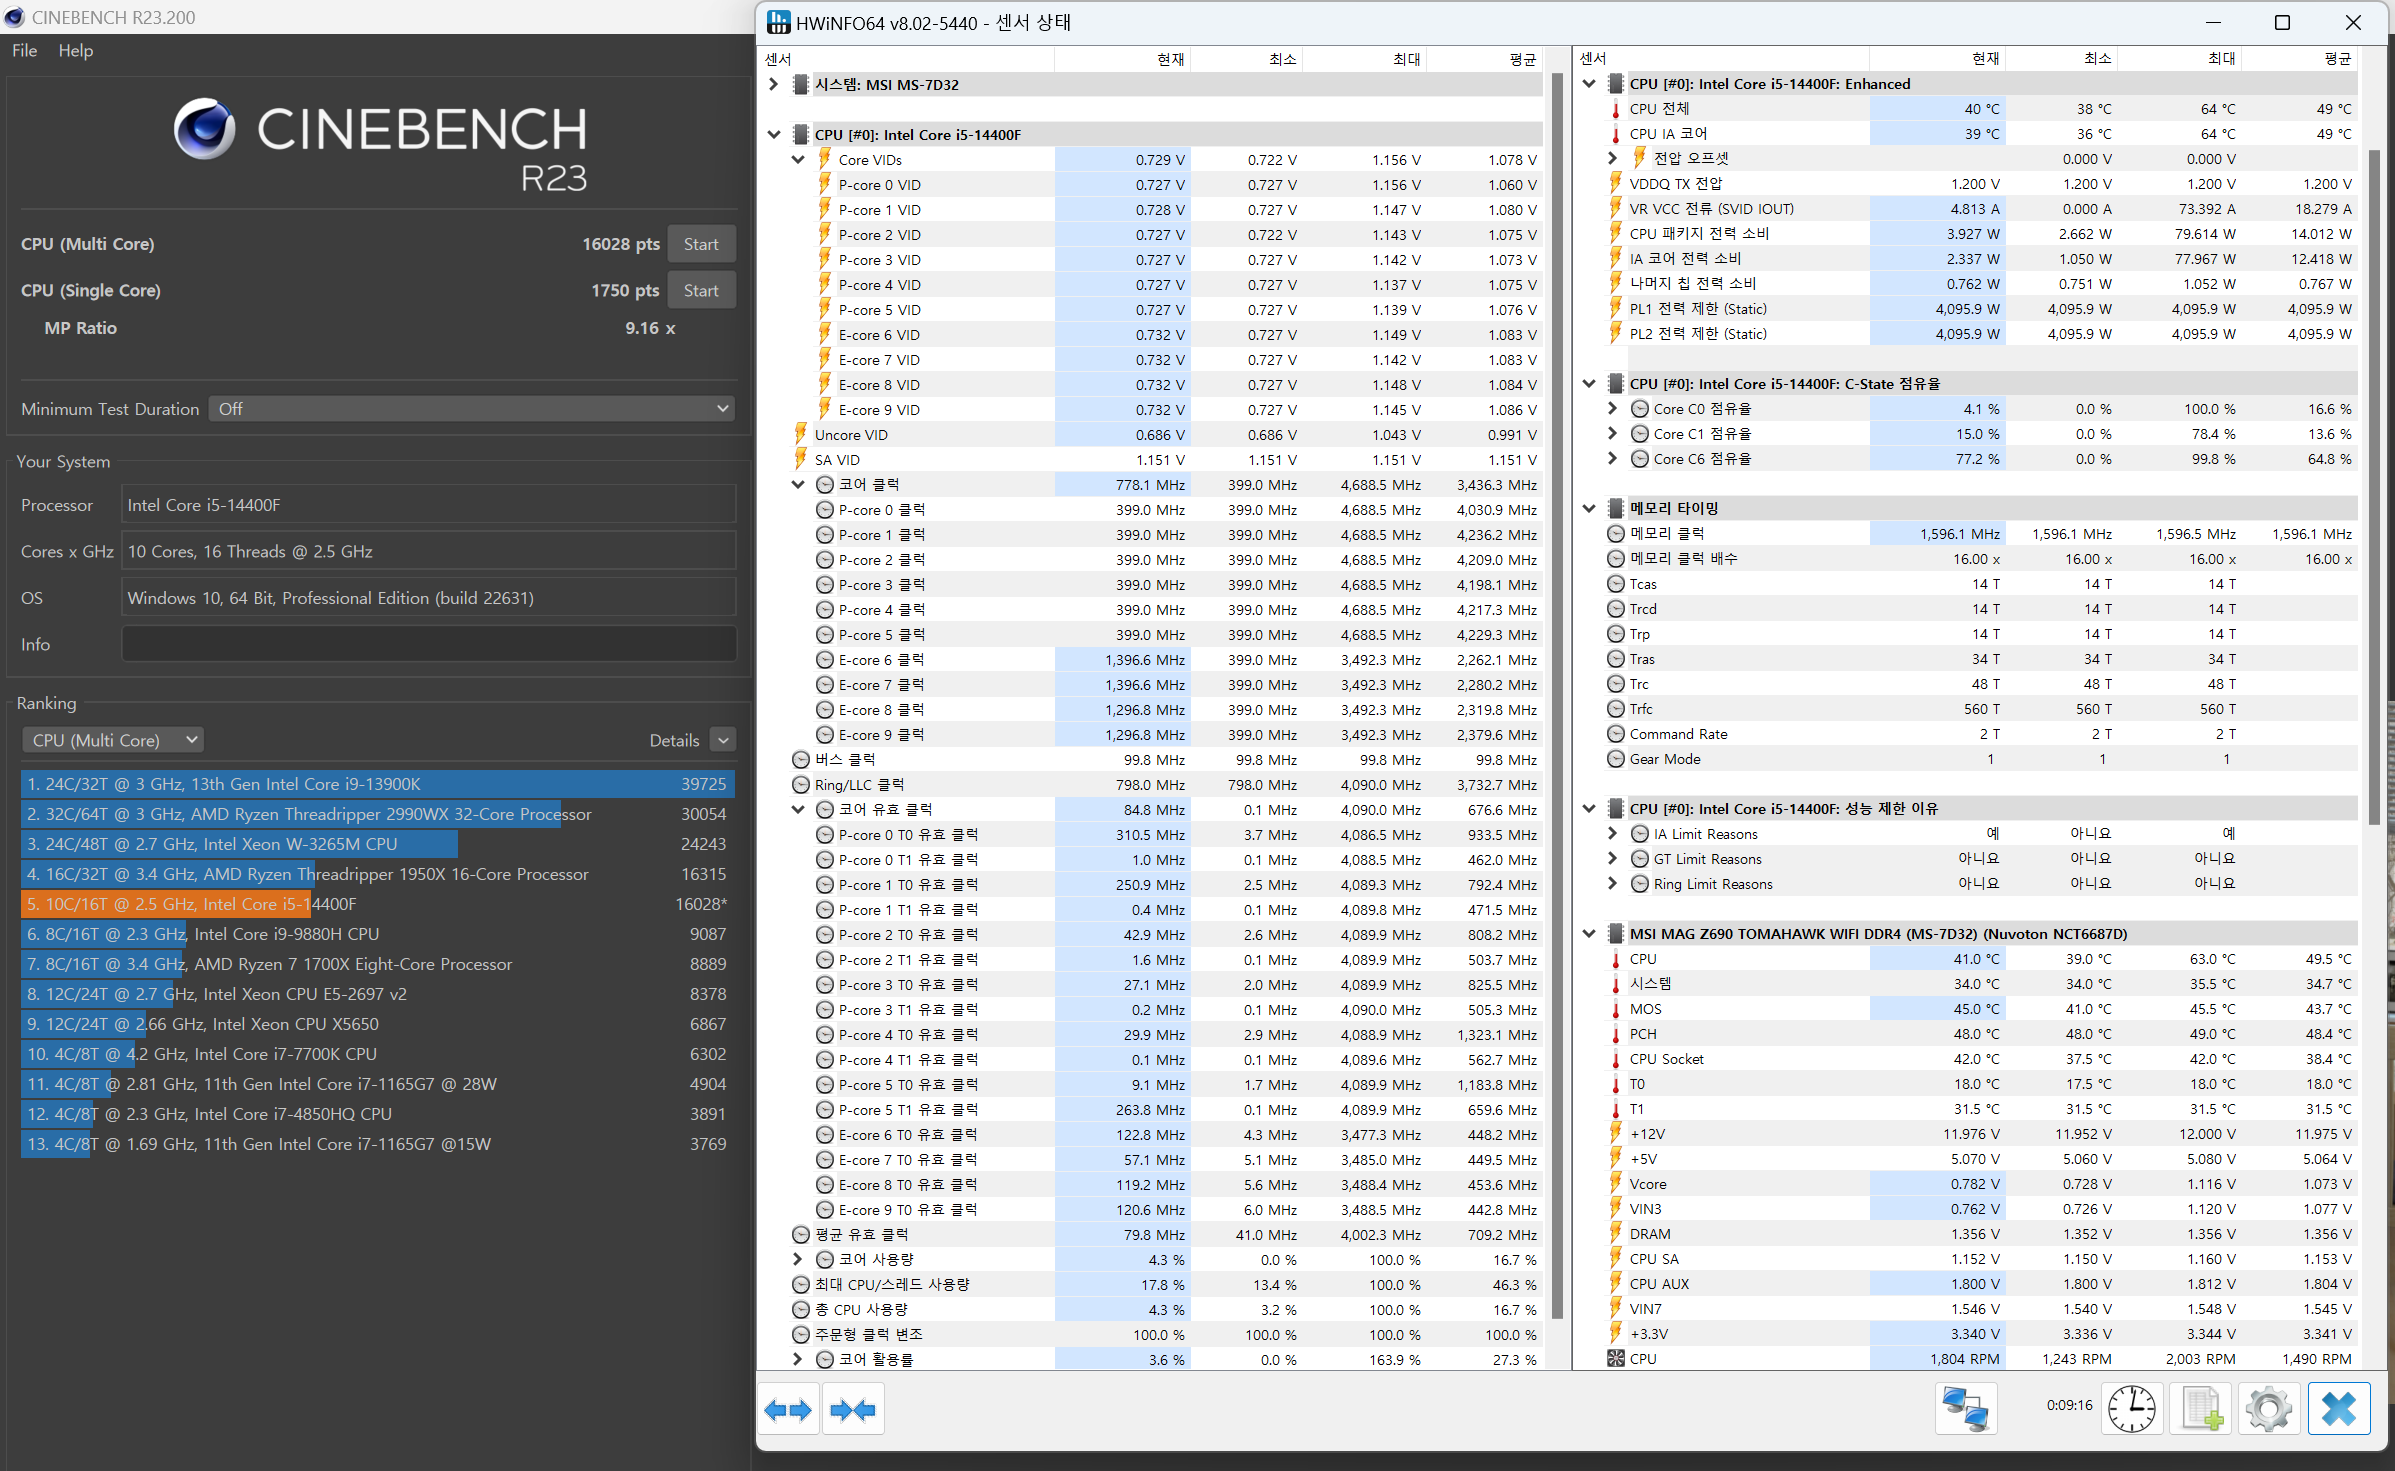Click the left sensor panel vertical scrollbar
The width and height of the screenshot is (2395, 1471).
coord(1556,700)
